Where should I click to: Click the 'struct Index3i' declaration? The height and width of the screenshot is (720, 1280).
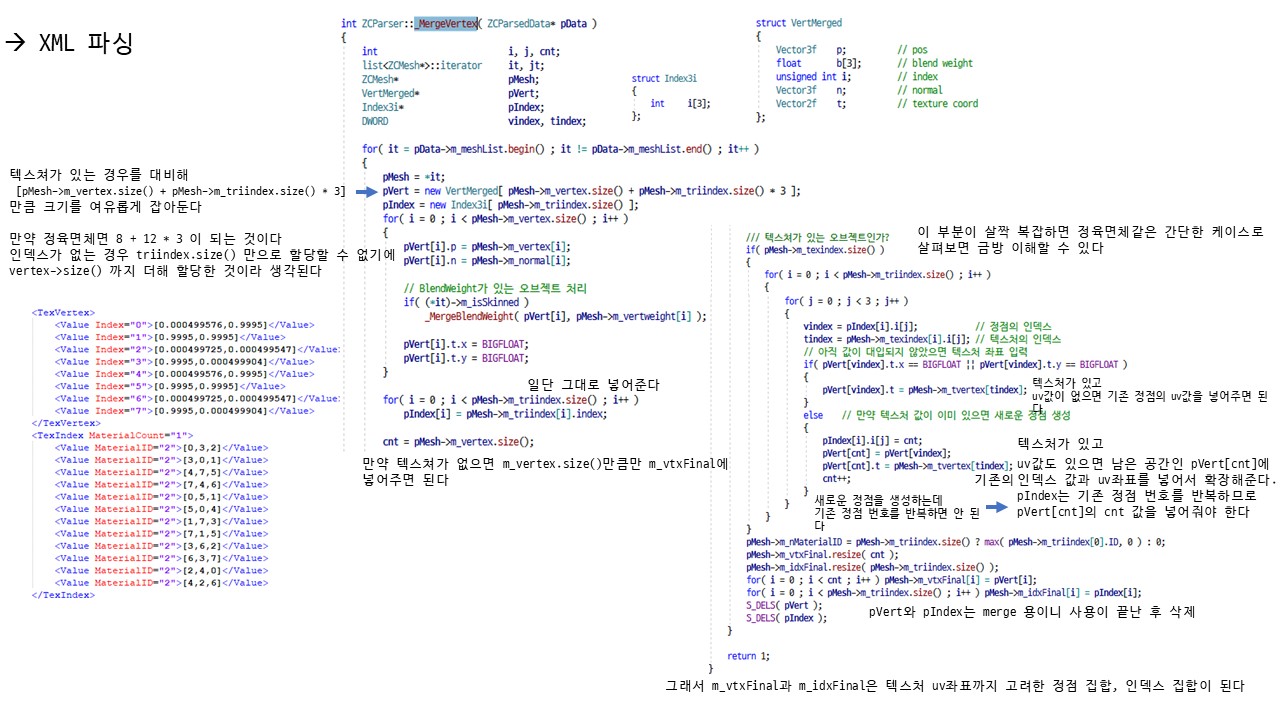[x=664, y=77]
